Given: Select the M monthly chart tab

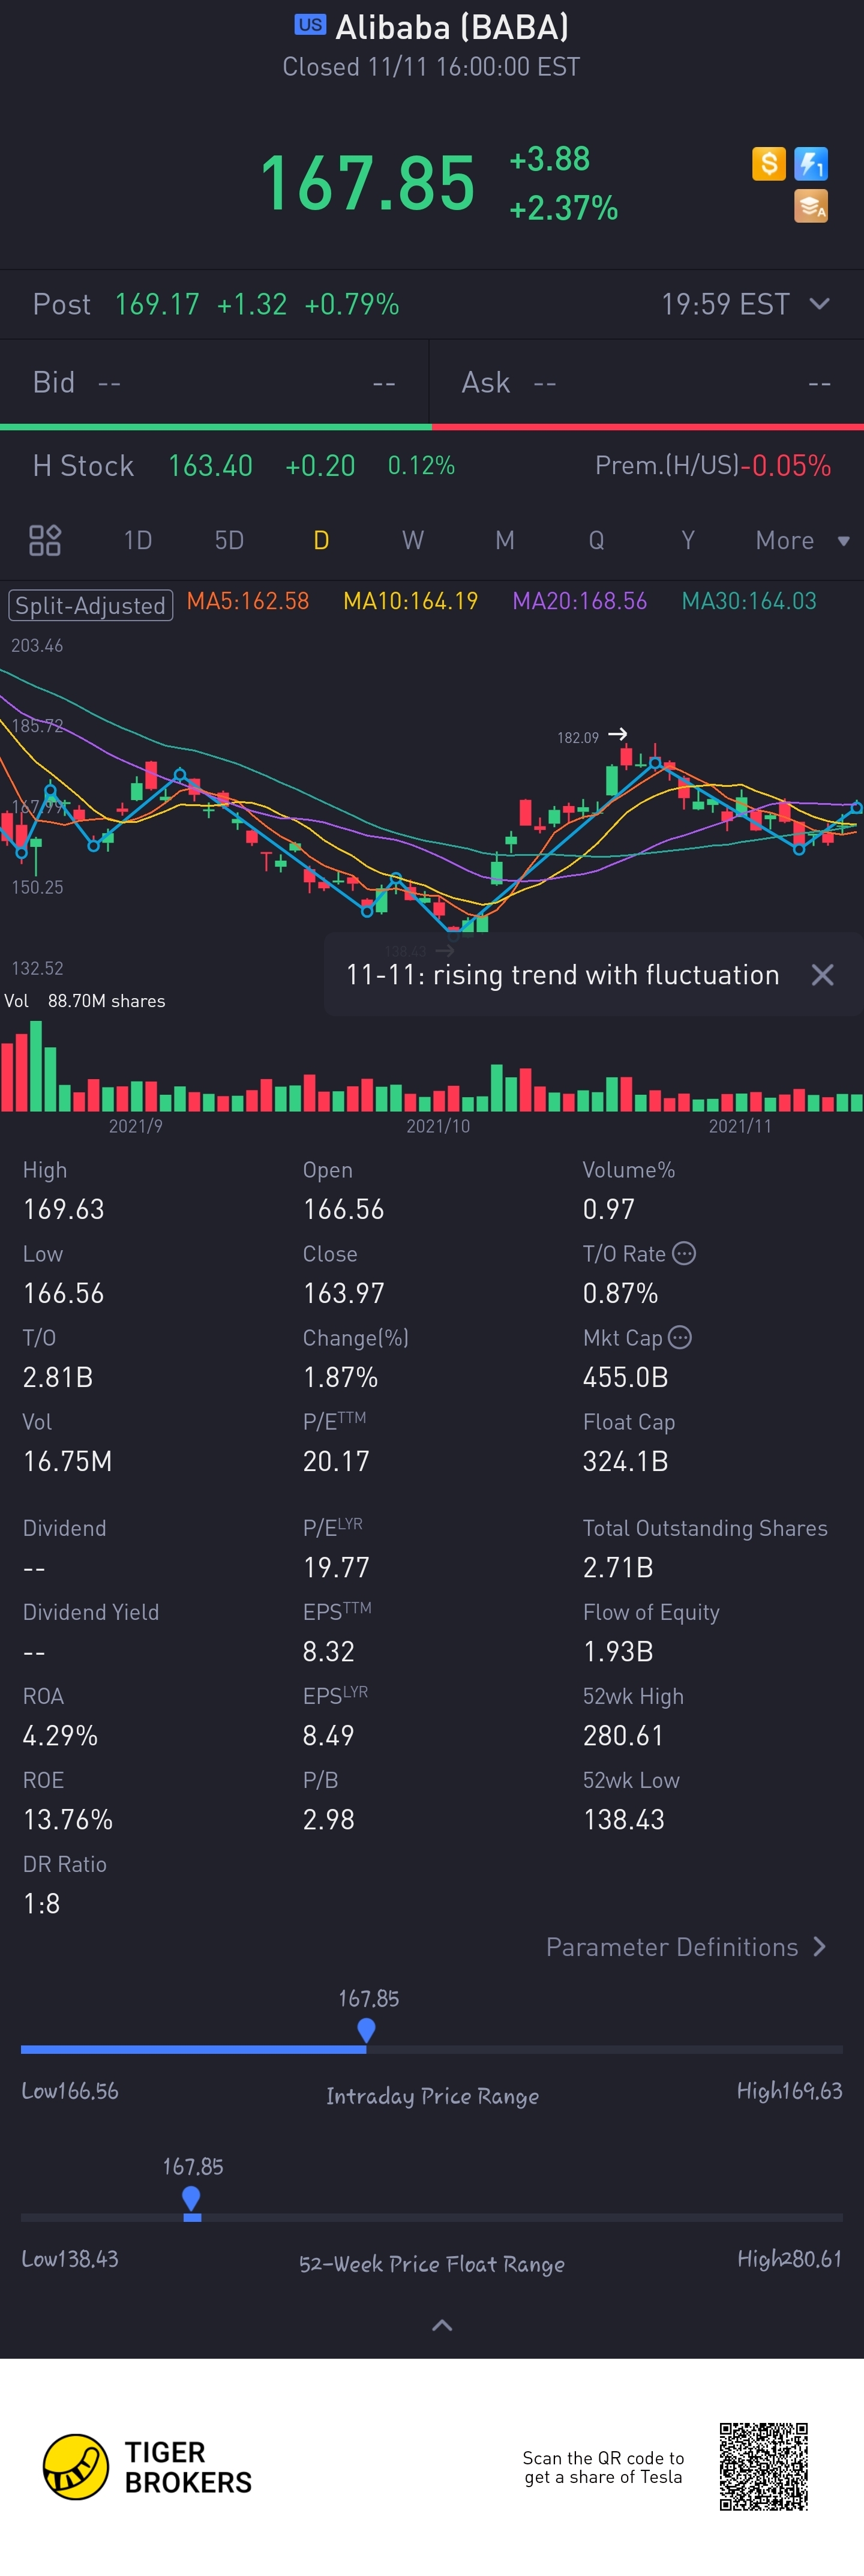Looking at the screenshot, I should tap(505, 540).
